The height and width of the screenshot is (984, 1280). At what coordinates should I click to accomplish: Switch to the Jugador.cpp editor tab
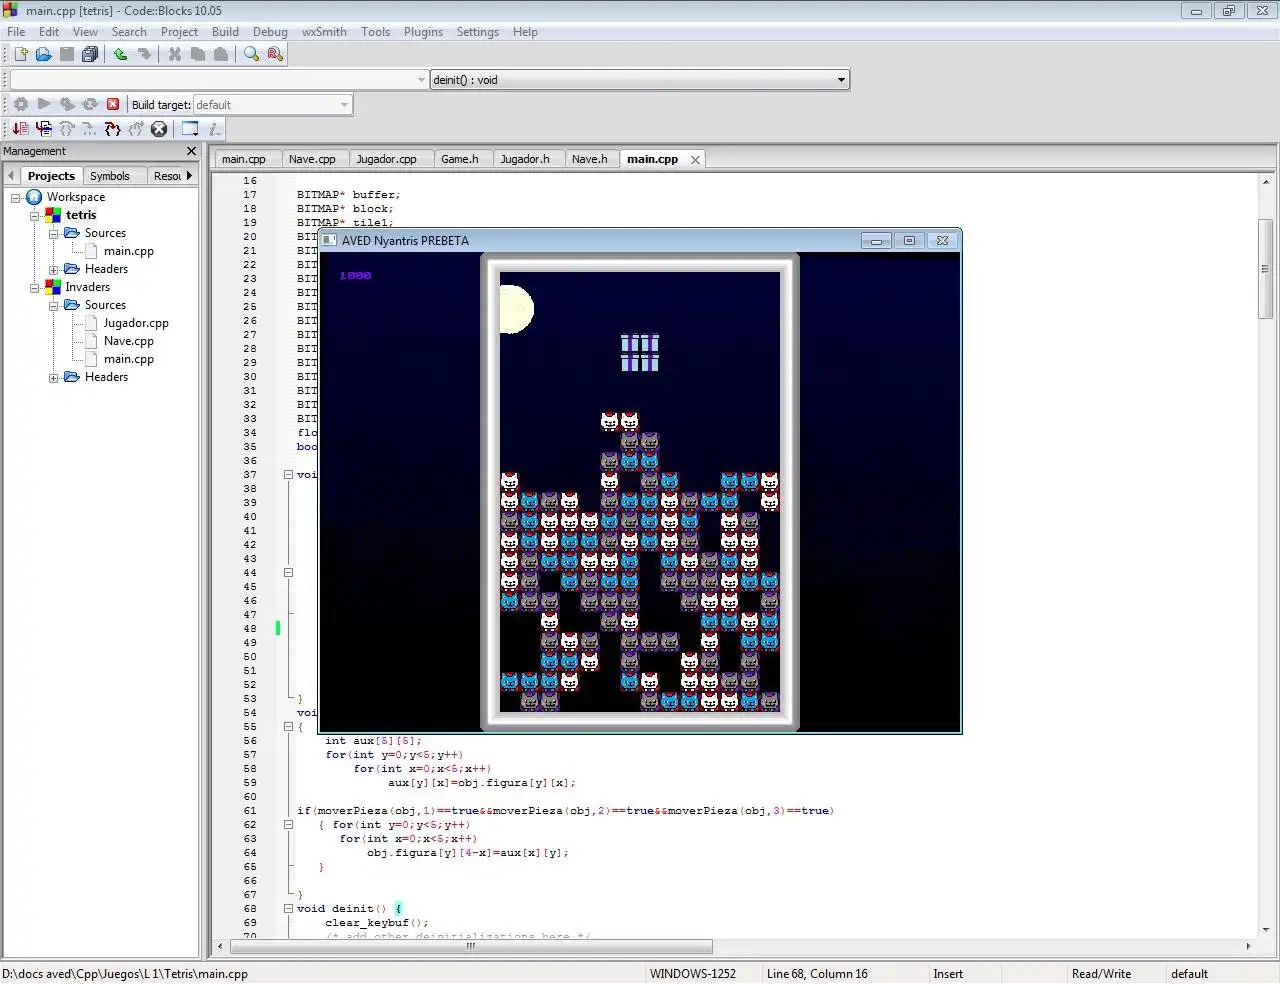386,159
